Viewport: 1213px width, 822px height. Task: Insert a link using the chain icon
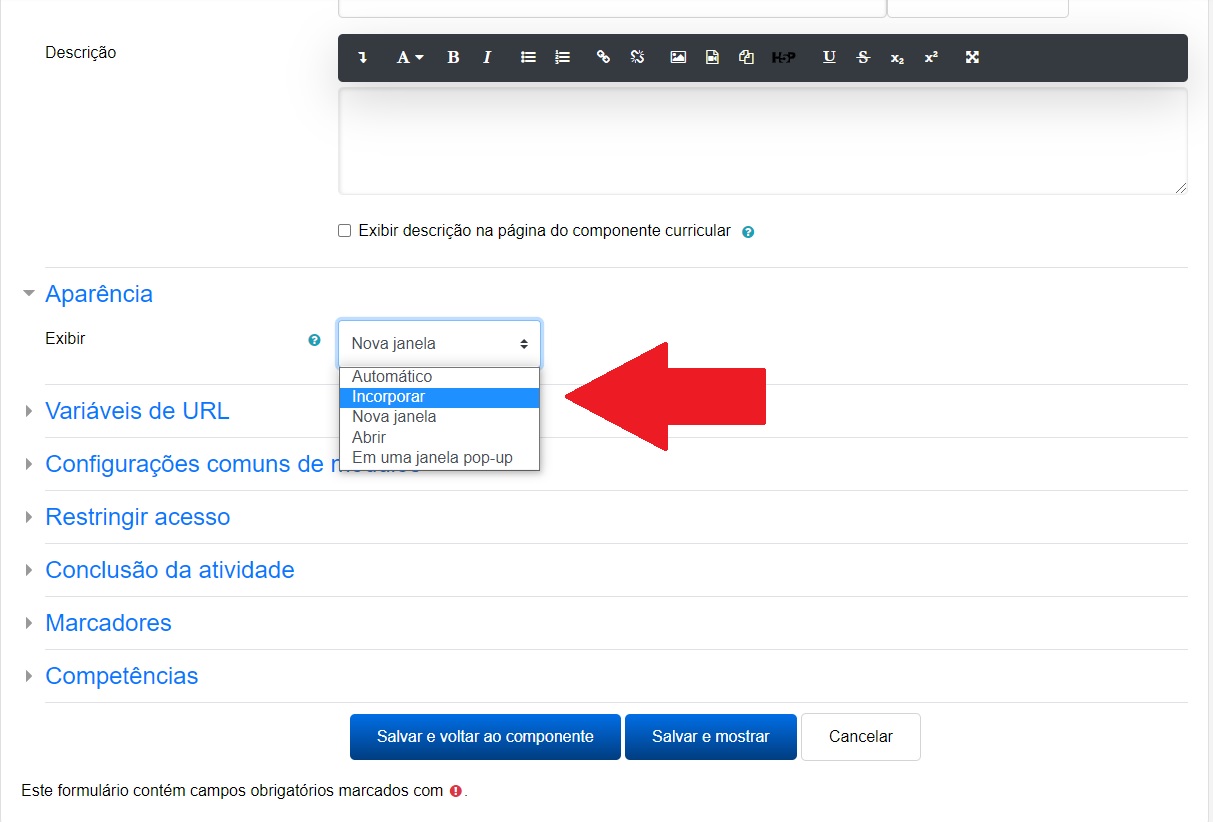click(603, 58)
